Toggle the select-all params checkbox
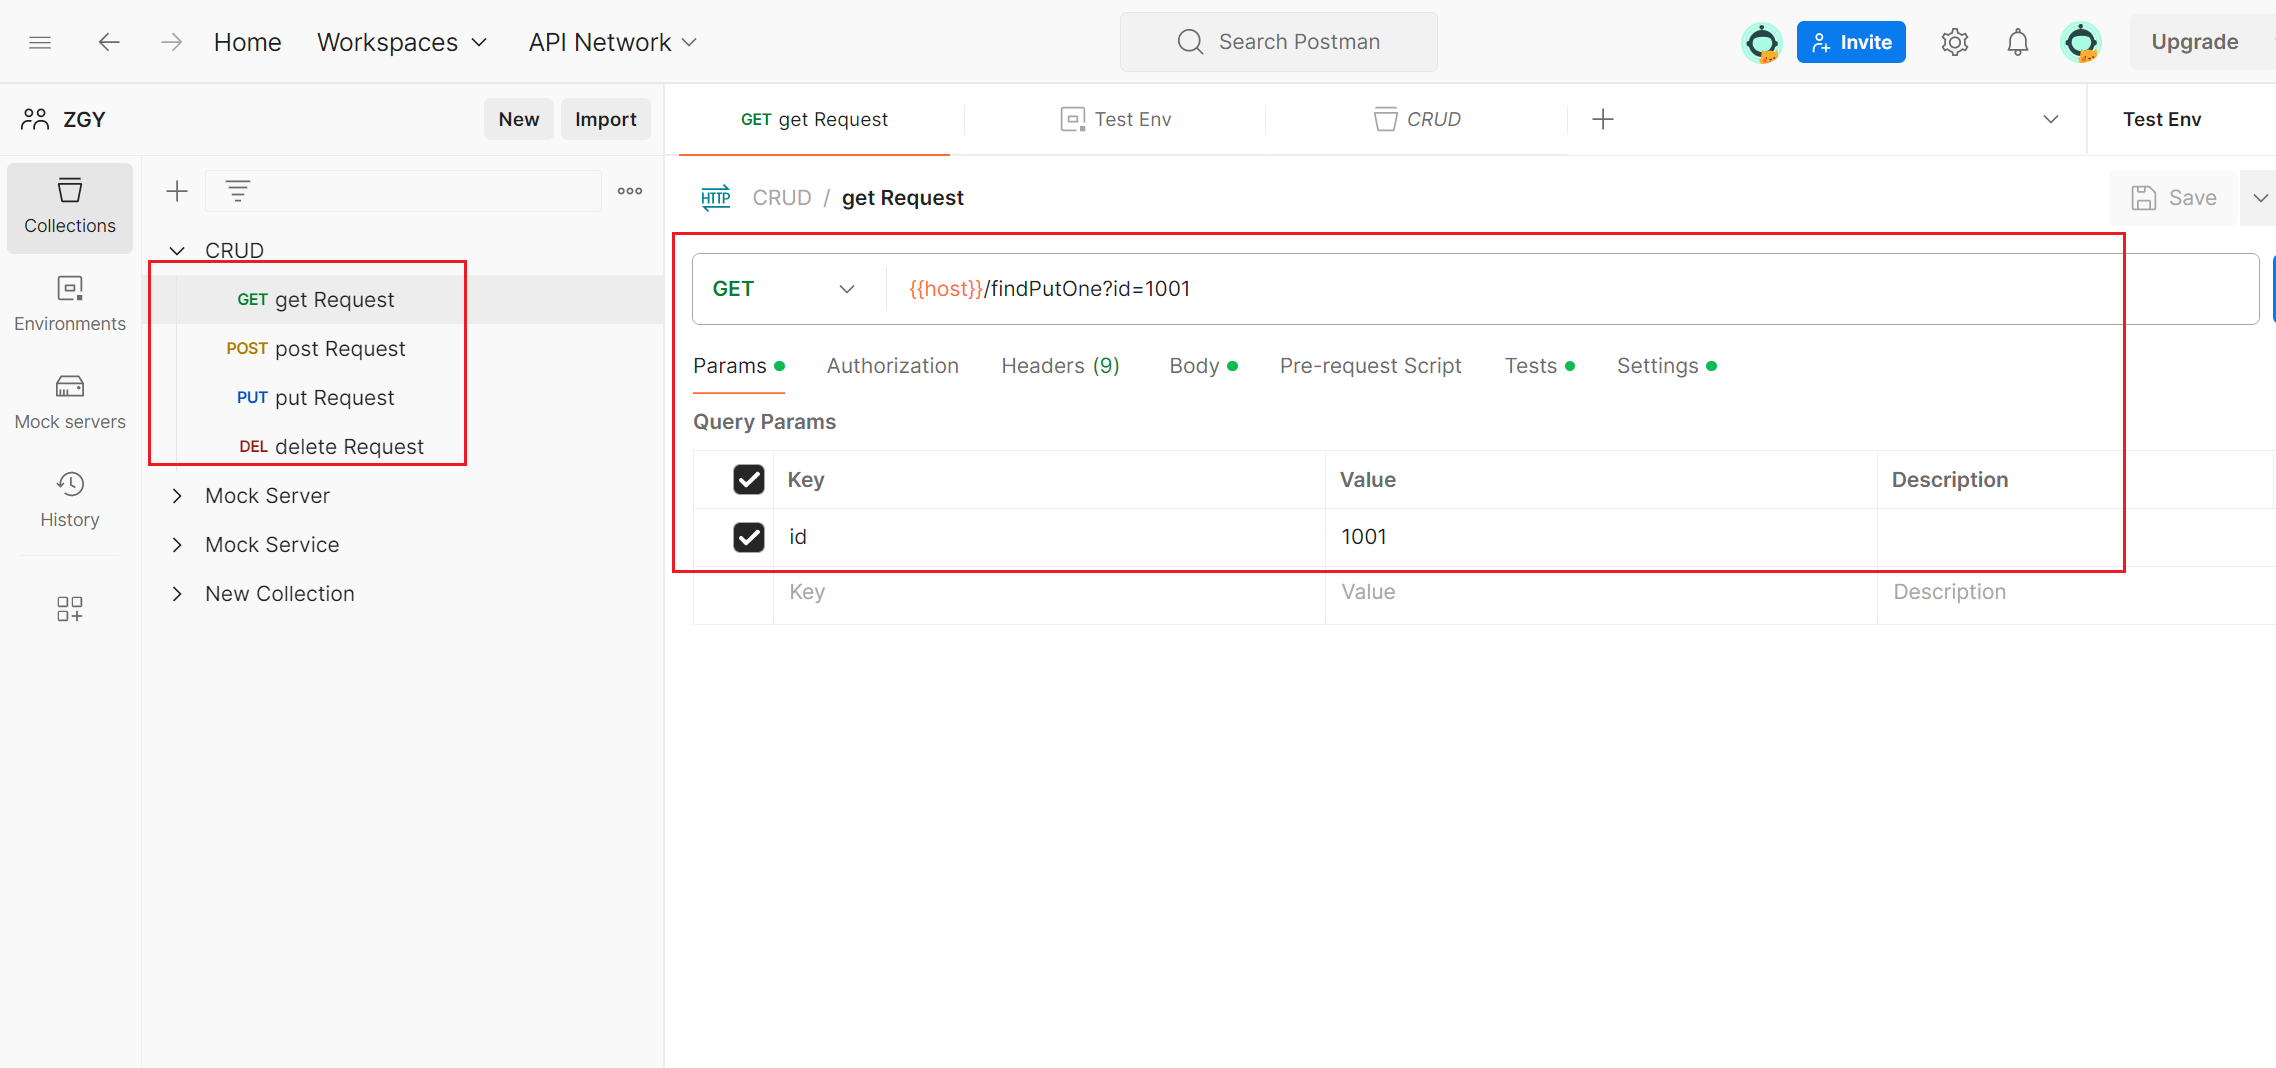 [749, 480]
